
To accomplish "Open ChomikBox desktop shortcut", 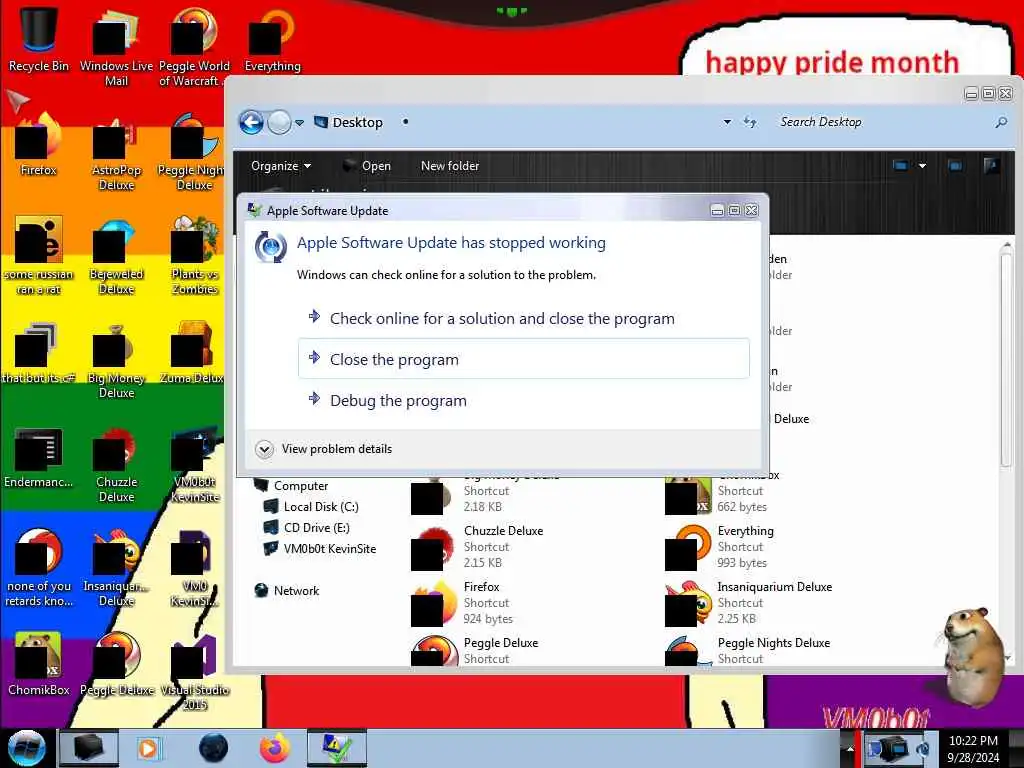I will 39,664.
